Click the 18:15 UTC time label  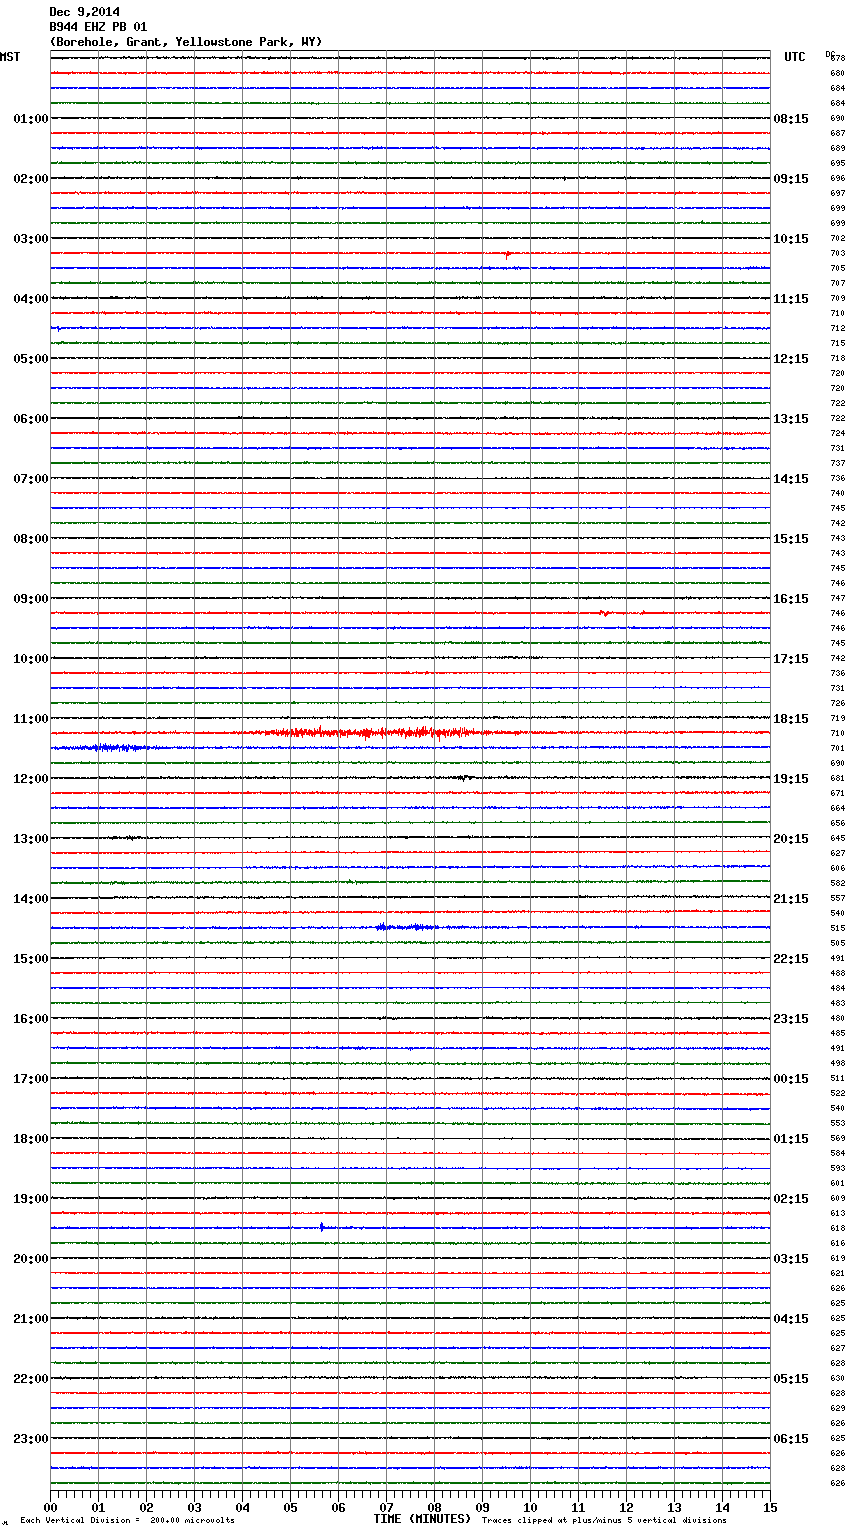click(x=791, y=718)
